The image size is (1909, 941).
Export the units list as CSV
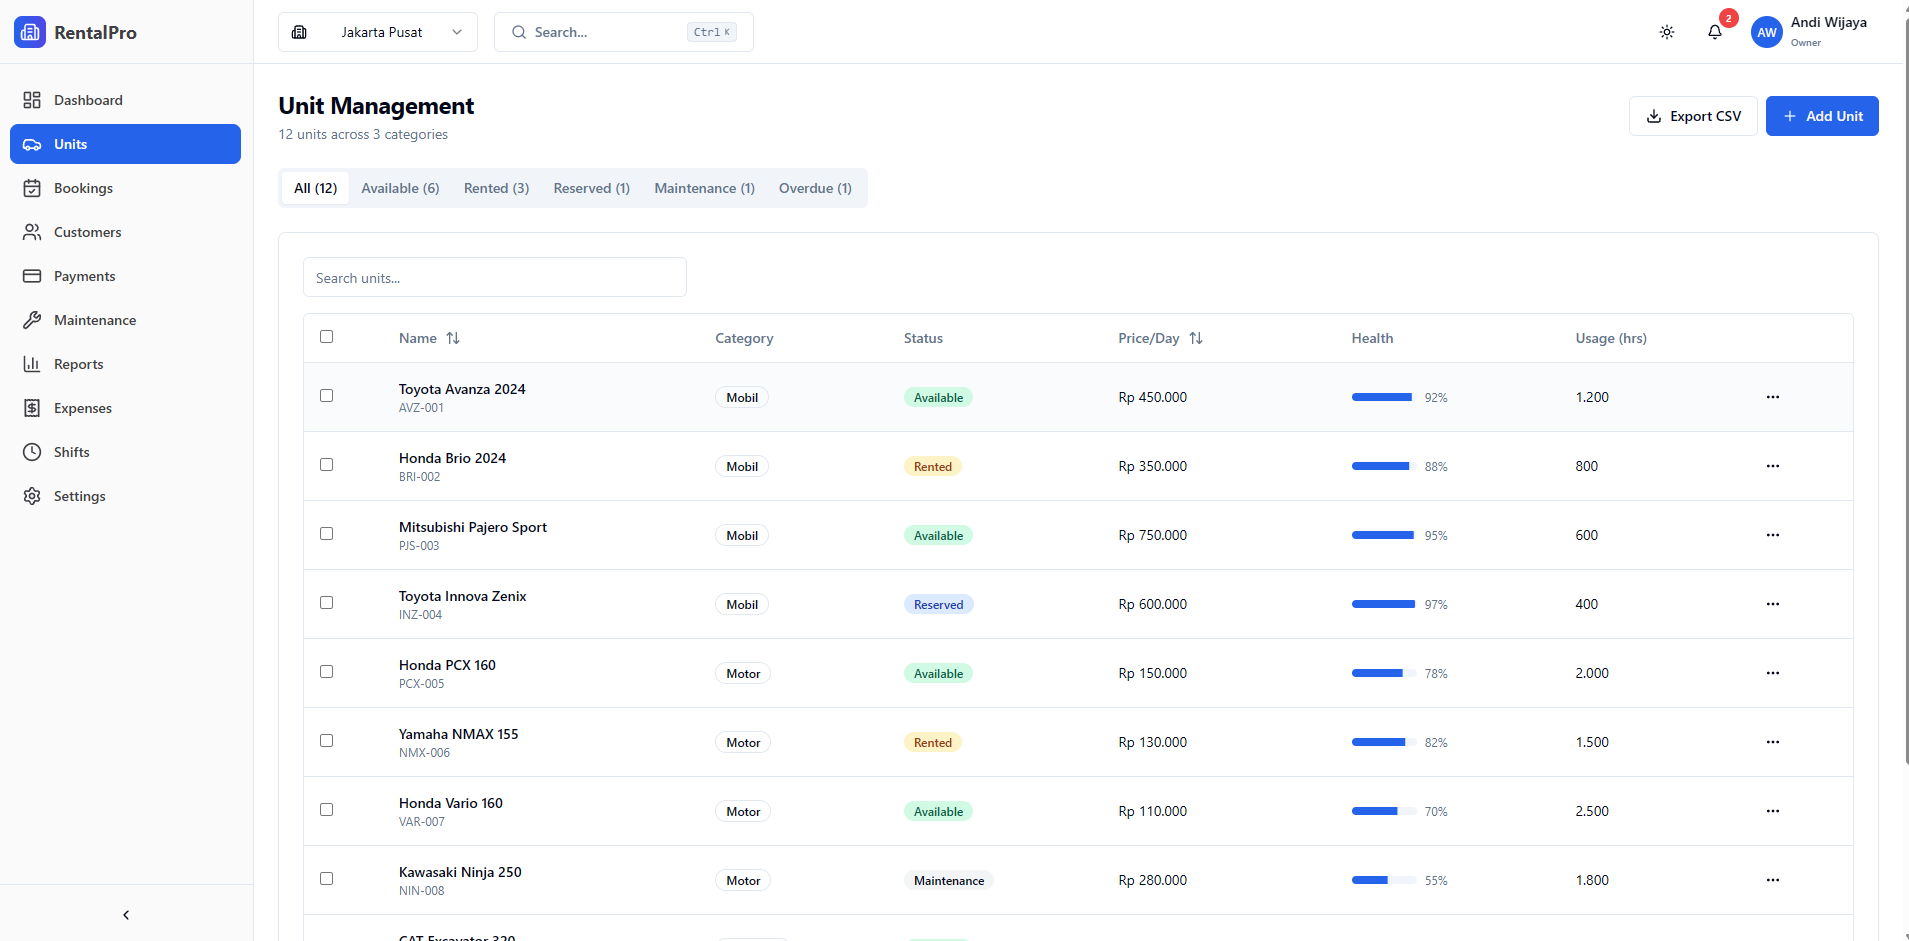click(1692, 116)
